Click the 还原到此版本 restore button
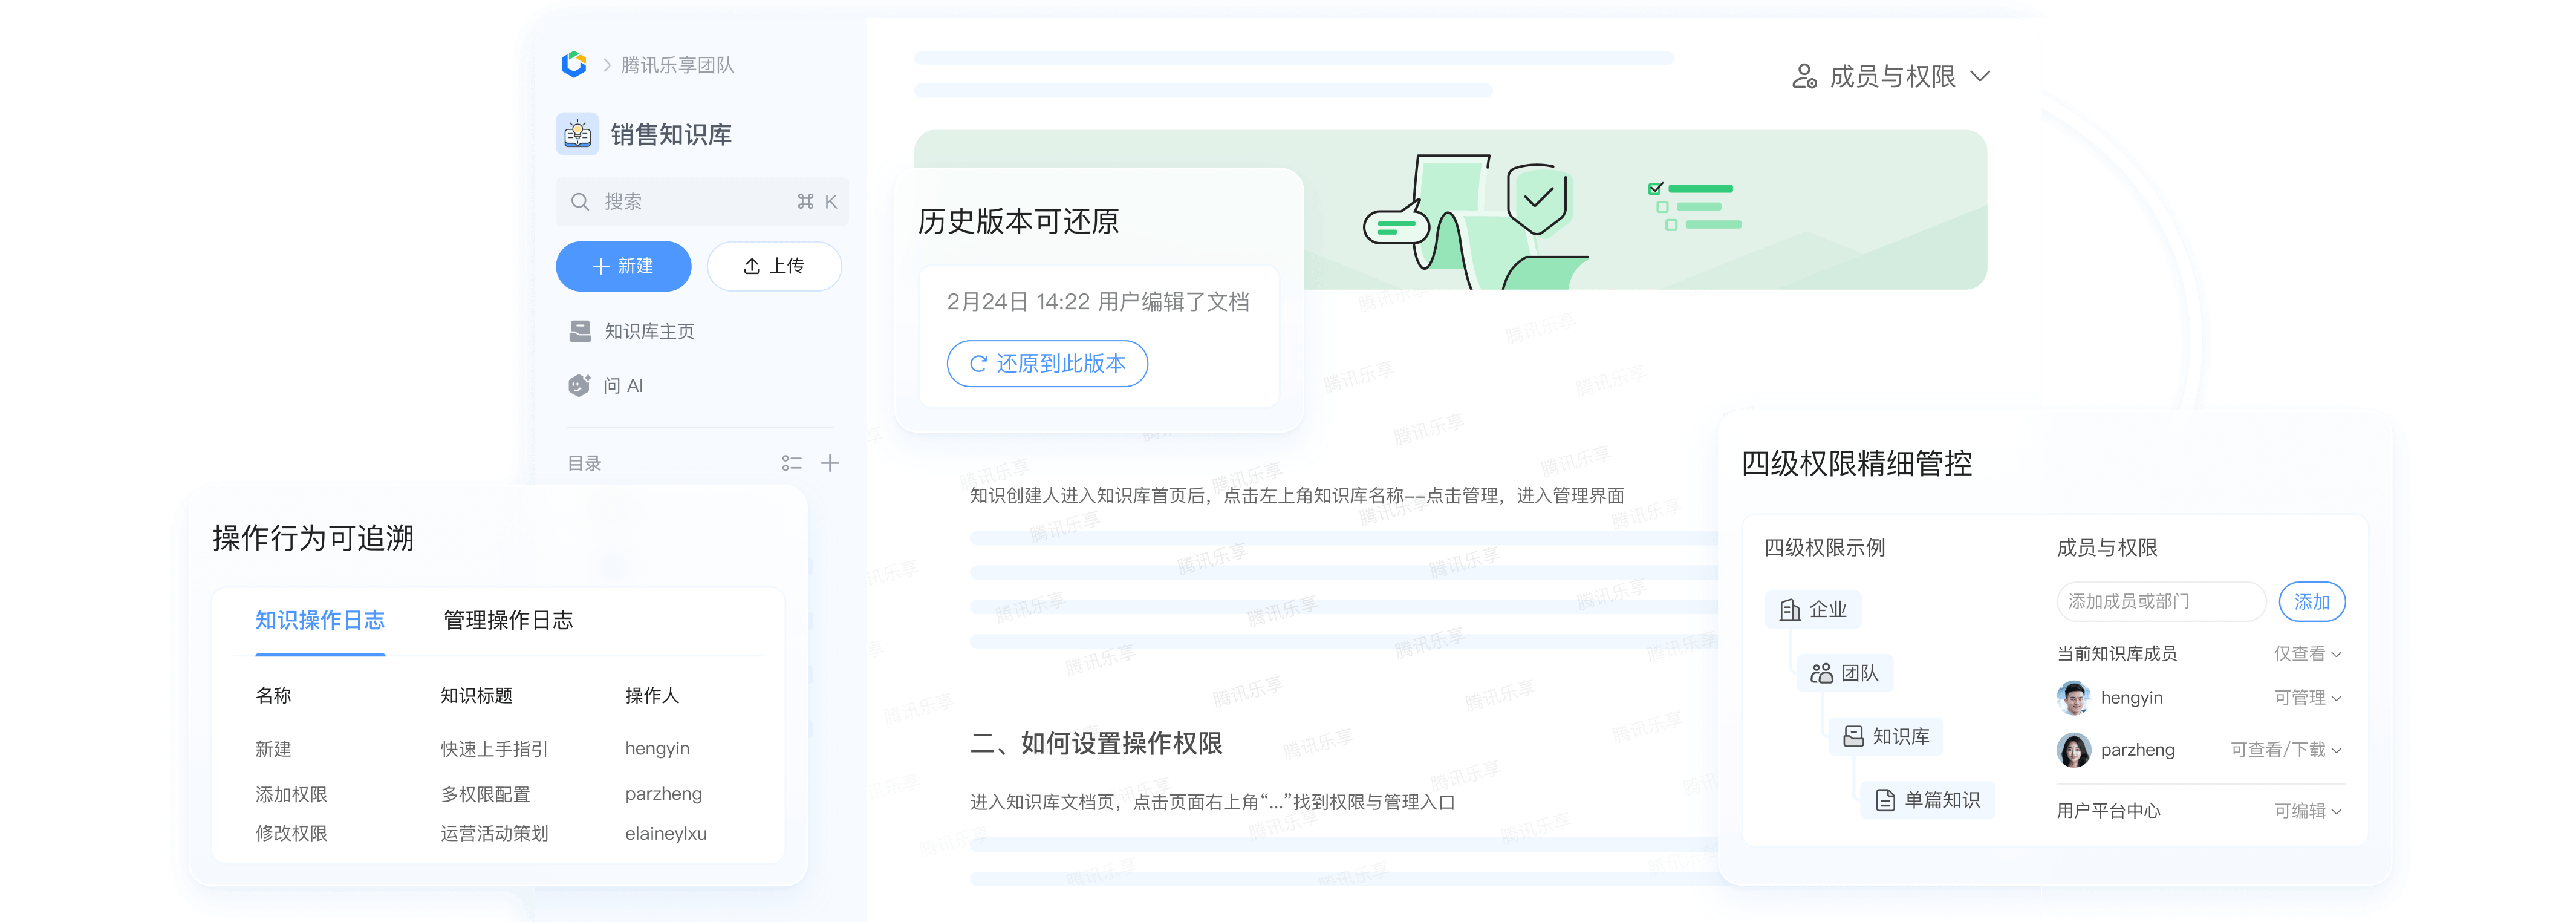This screenshot has height=922, width=2576. [1047, 364]
